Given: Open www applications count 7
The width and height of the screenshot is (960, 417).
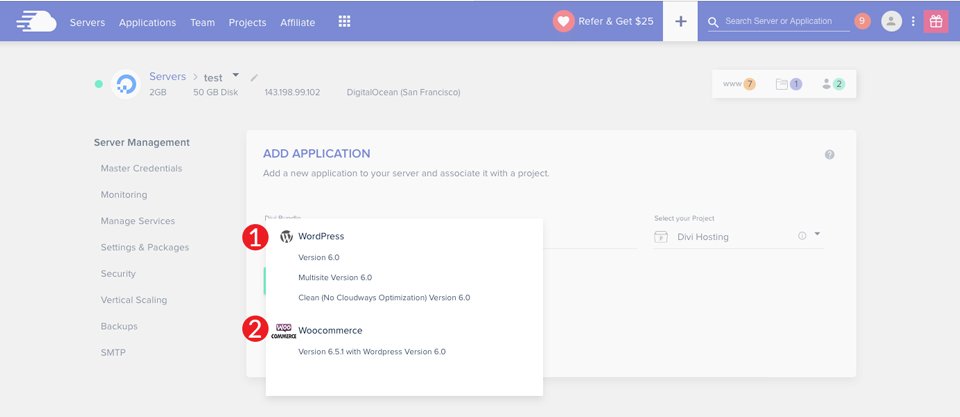Looking at the screenshot, I should pos(739,84).
